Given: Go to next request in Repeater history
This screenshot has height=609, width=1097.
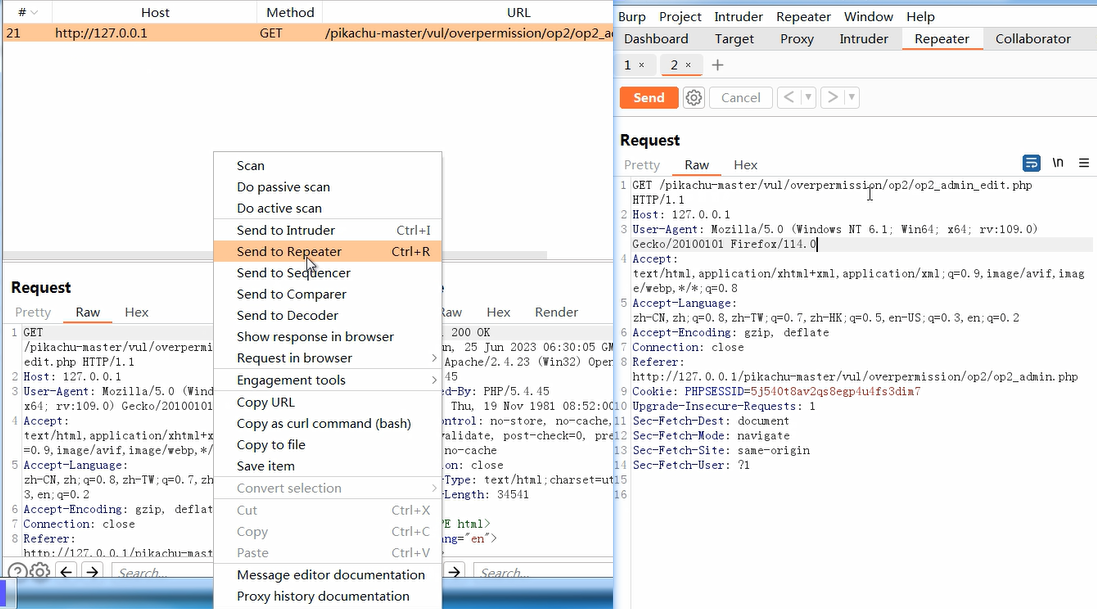Looking at the screenshot, I should click(x=832, y=97).
